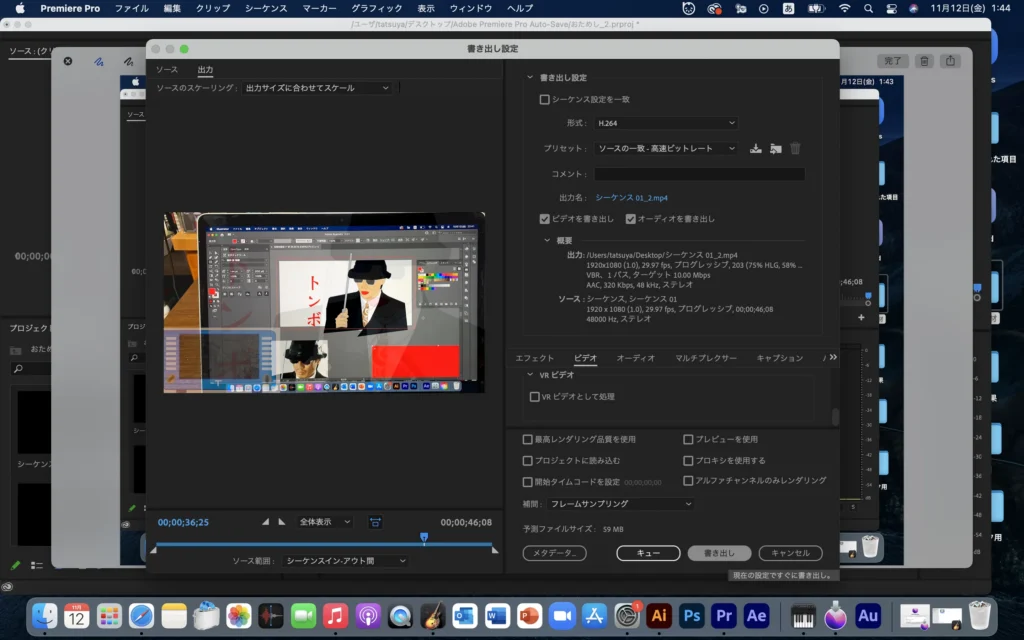This screenshot has height=640, width=1024.
Task: Click the save preset icon
Action: click(x=756, y=148)
